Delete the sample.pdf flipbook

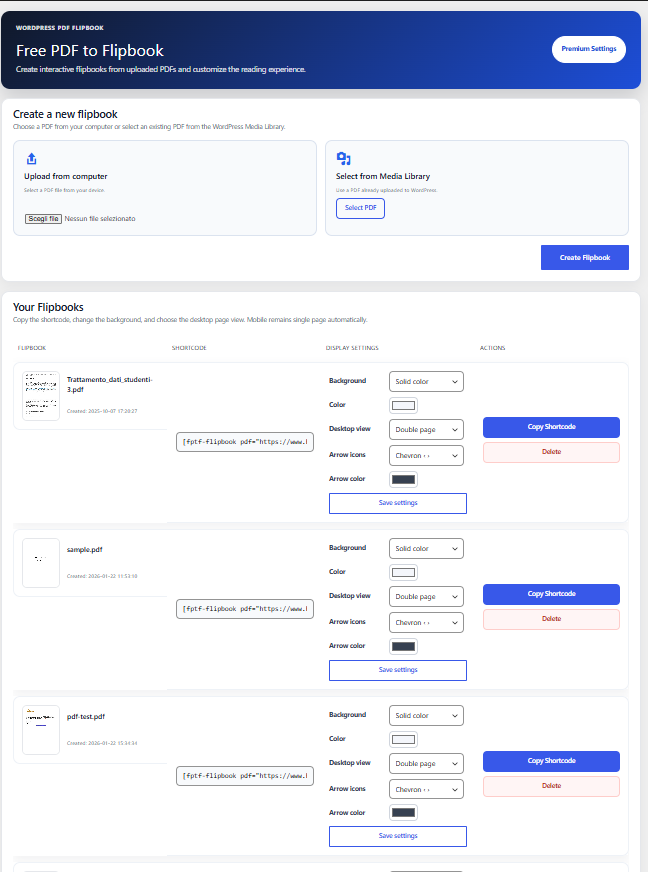coord(551,619)
